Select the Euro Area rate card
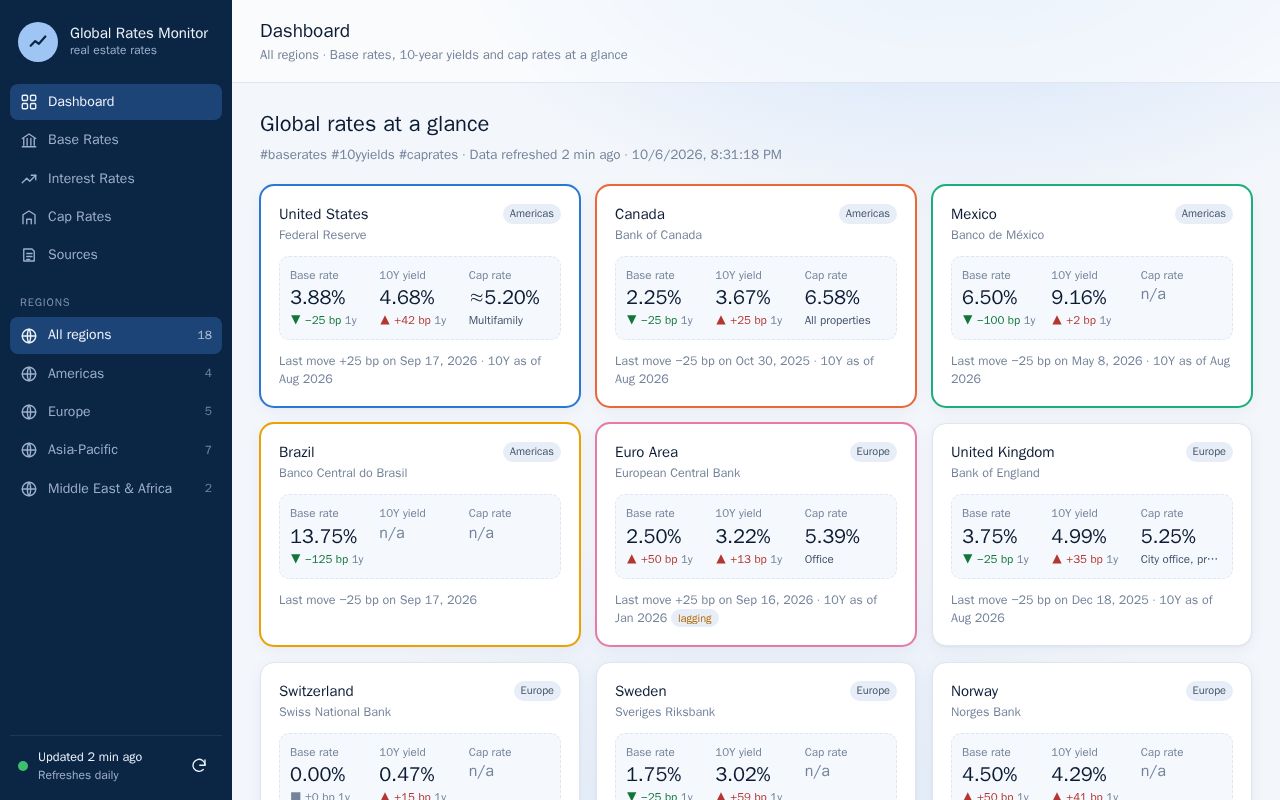This screenshot has height=800, width=1280. pyautogui.click(x=756, y=535)
